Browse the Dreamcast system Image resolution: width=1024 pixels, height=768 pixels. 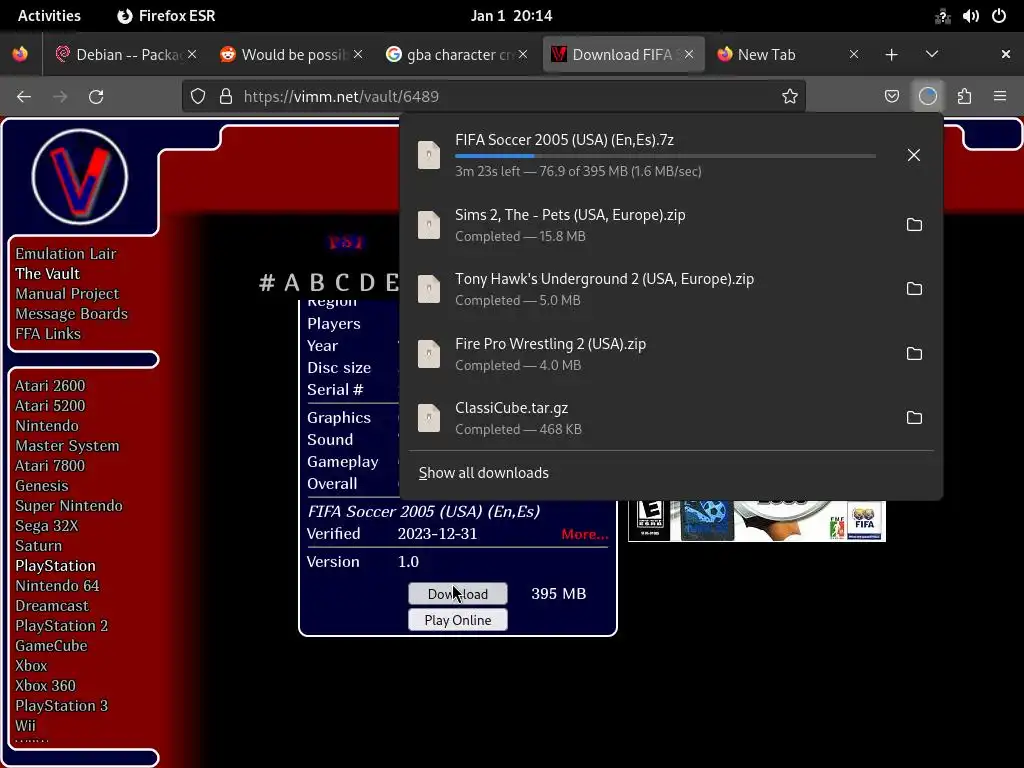52,606
